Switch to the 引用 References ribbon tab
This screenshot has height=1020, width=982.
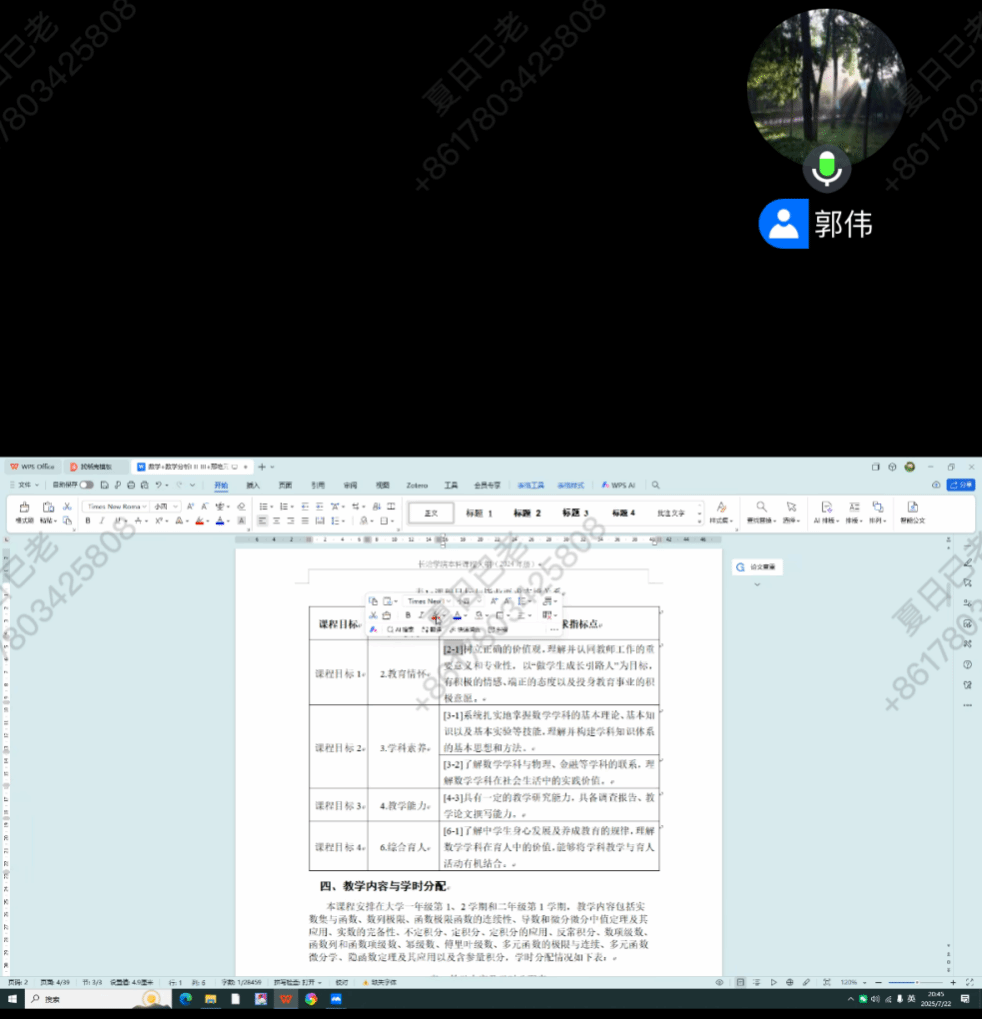pos(317,485)
